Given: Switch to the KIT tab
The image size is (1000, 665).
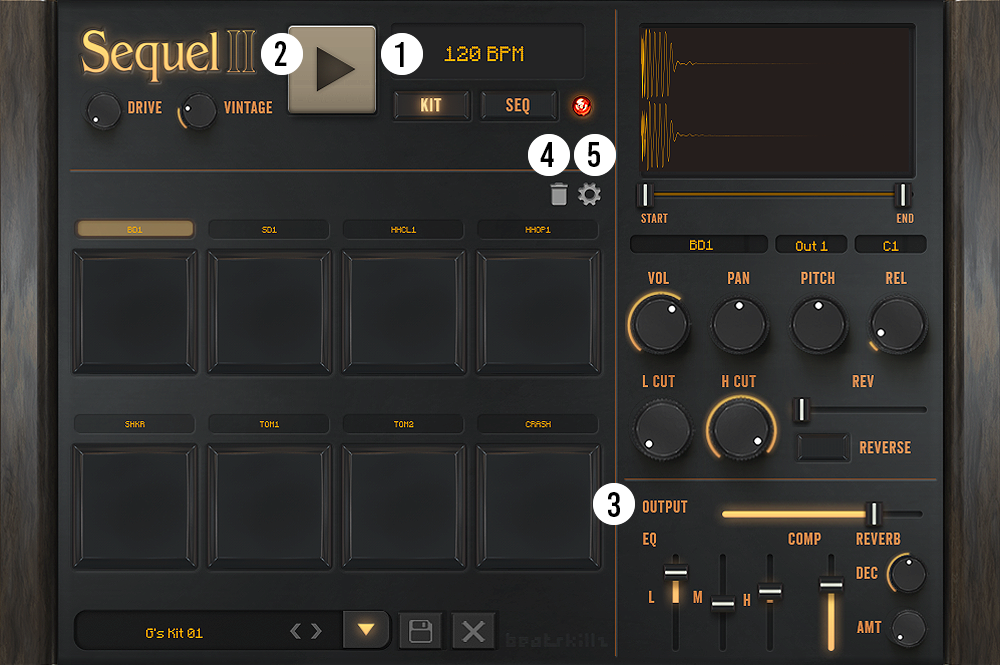Looking at the screenshot, I should (431, 105).
